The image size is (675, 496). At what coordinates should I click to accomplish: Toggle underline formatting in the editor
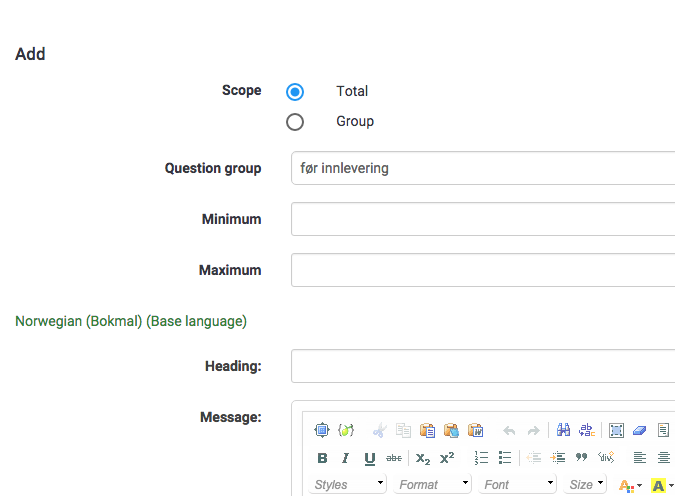point(370,458)
